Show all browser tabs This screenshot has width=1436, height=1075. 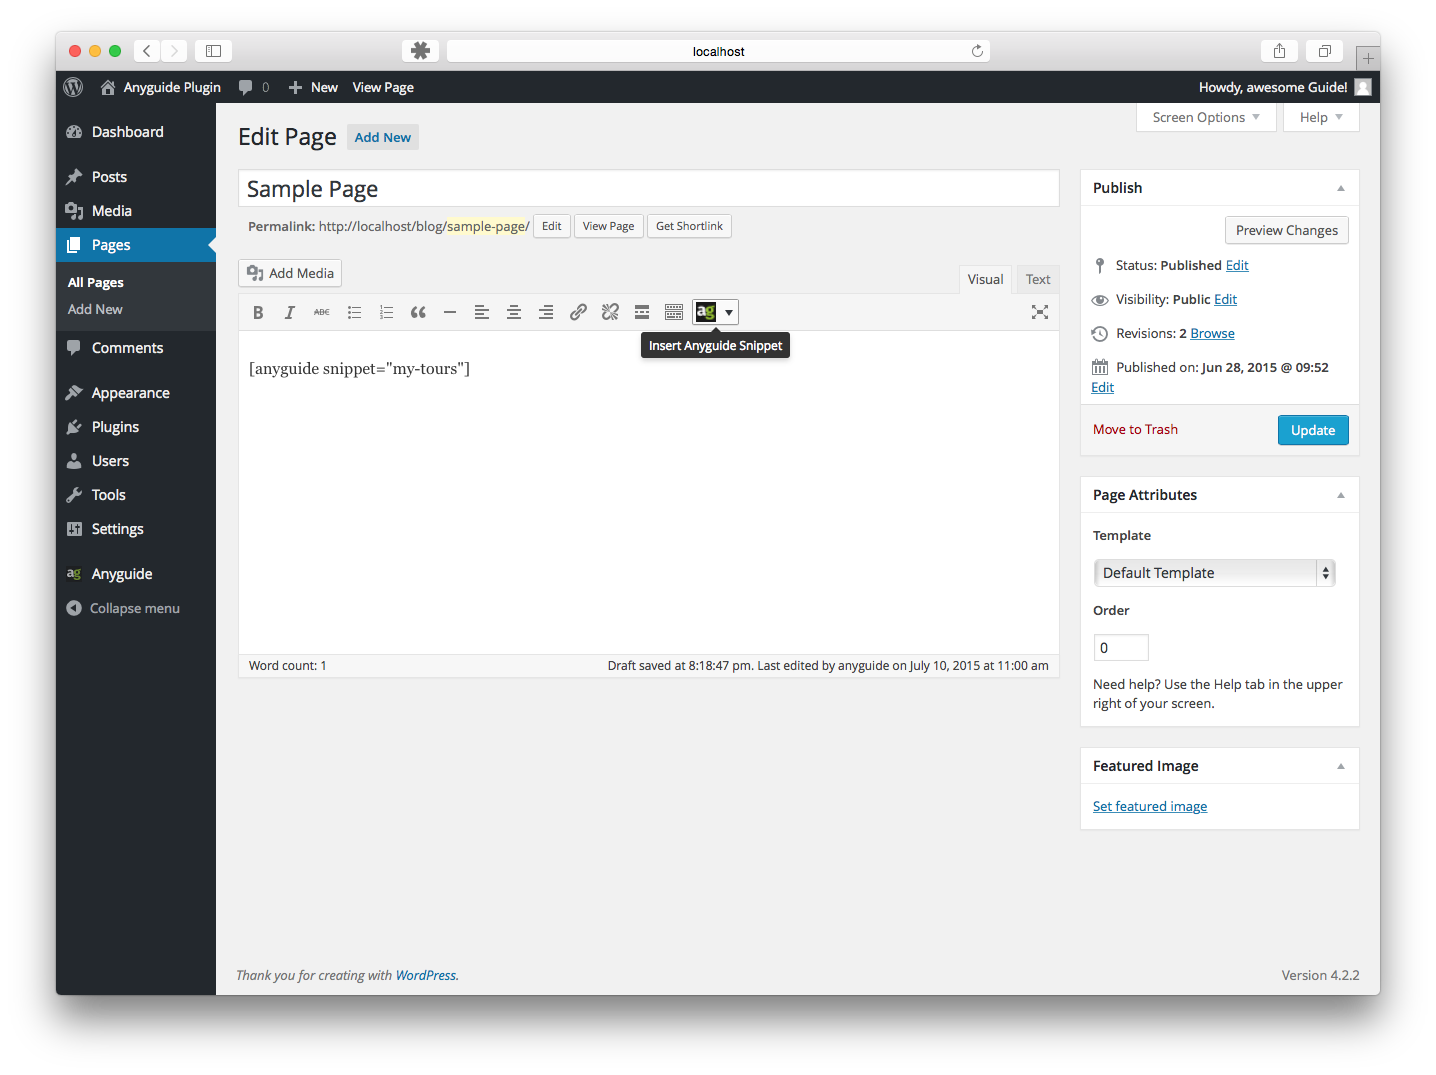coord(1324,51)
